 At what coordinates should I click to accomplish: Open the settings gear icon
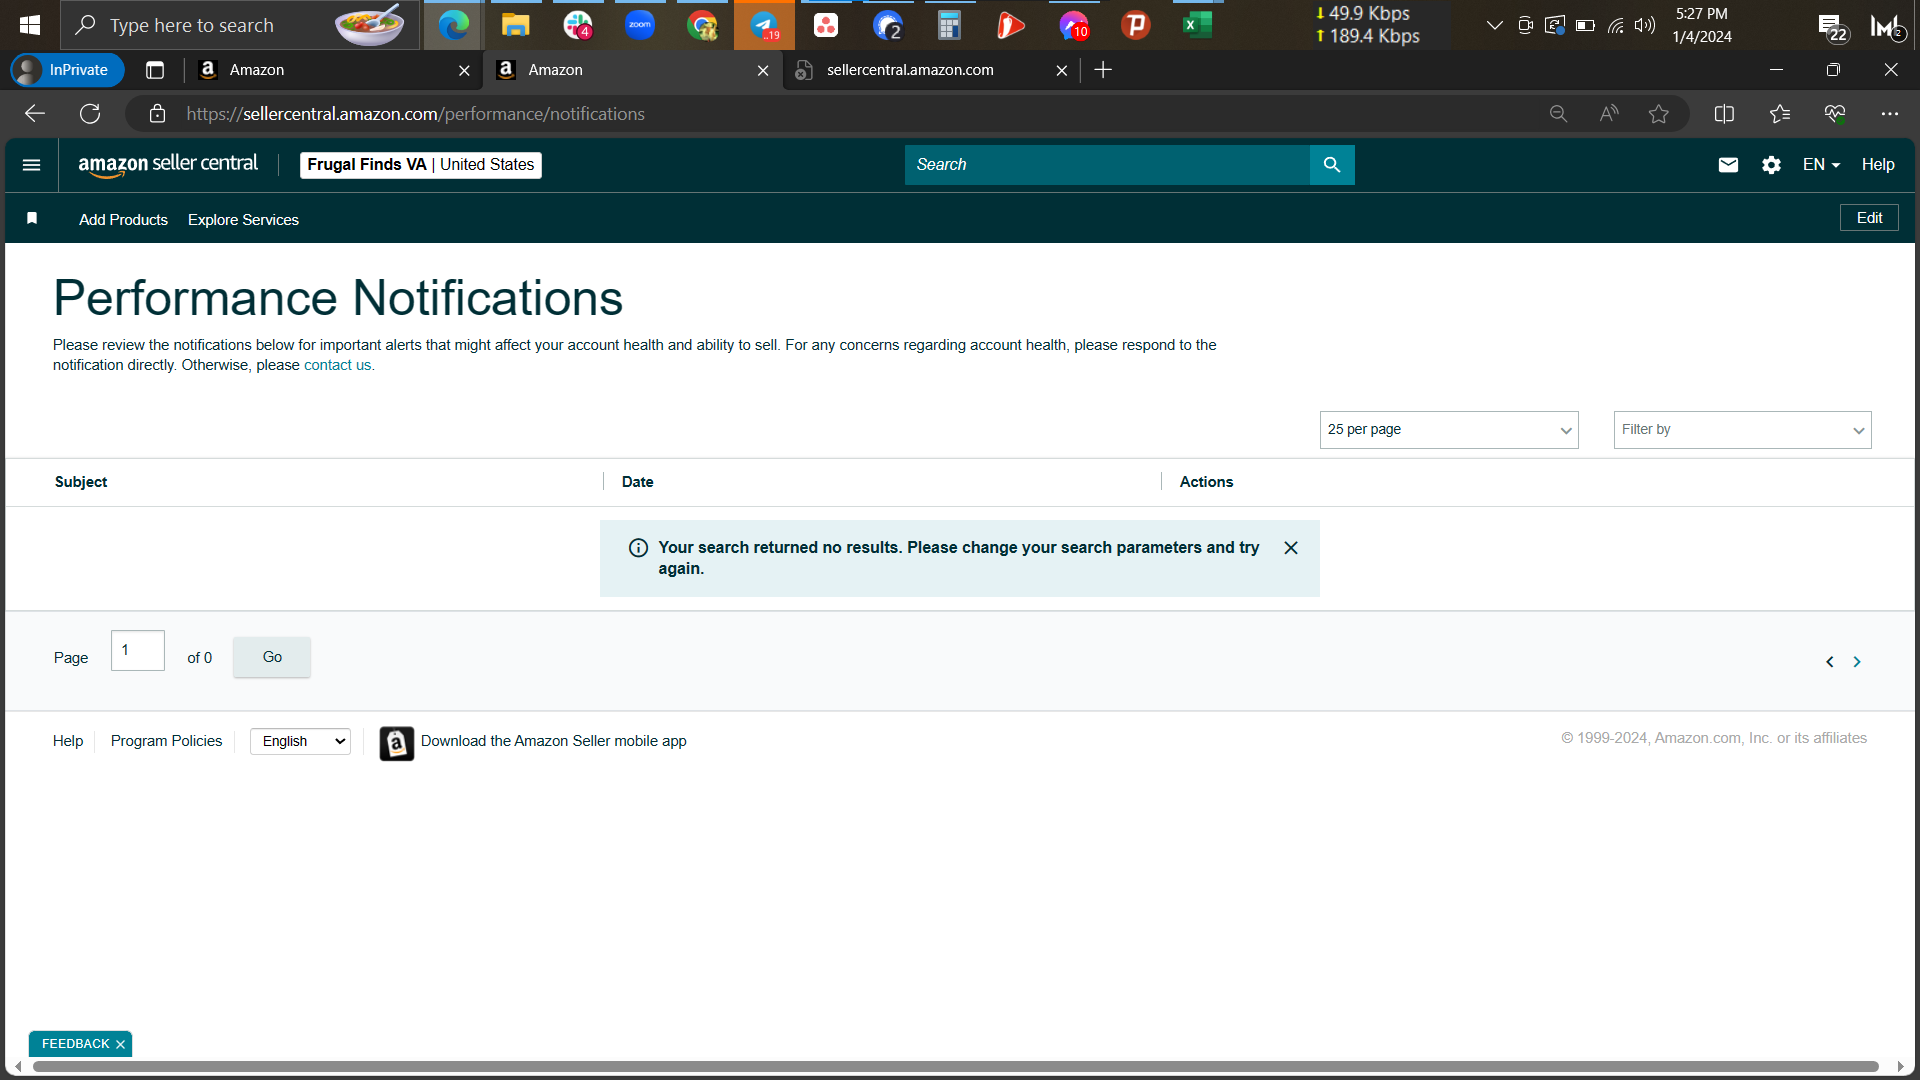(x=1771, y=165)
